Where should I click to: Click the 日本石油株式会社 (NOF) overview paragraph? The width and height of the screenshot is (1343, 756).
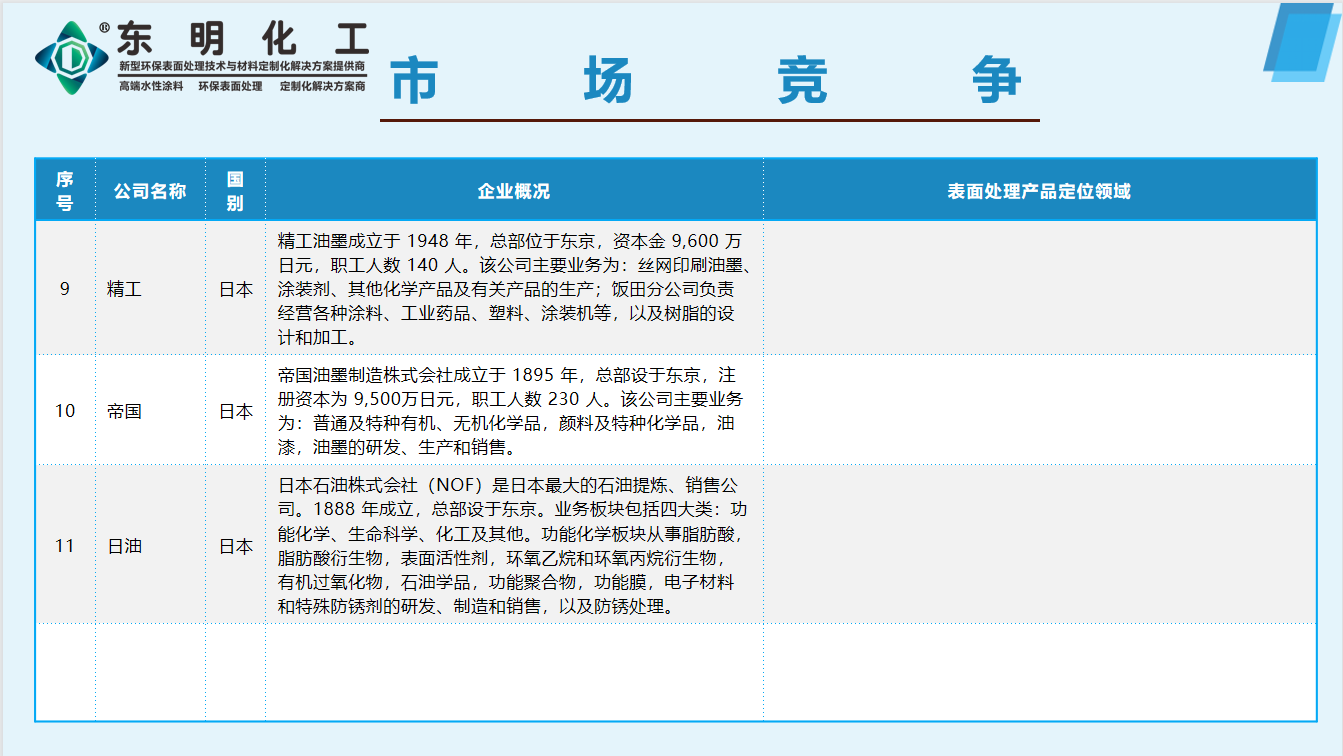512,546
